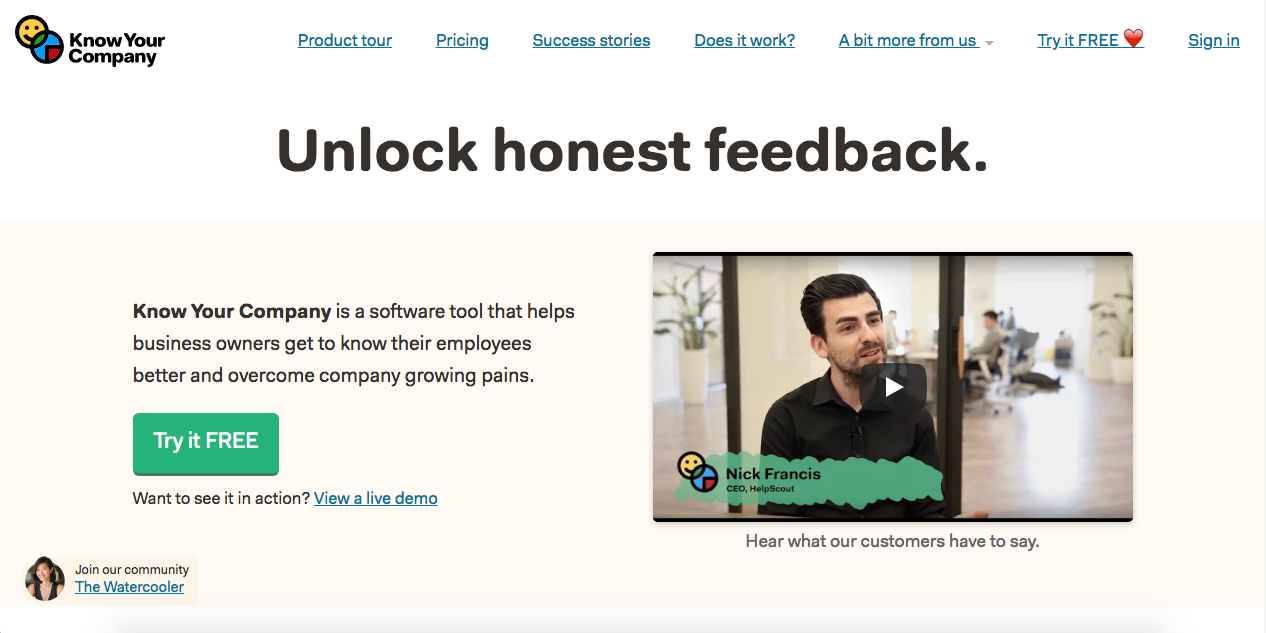The width and height of the screenshot is (1266, 633).
Task: Click the green Try it FREE button
Action: pyautogui.click(x=206, y=442)
